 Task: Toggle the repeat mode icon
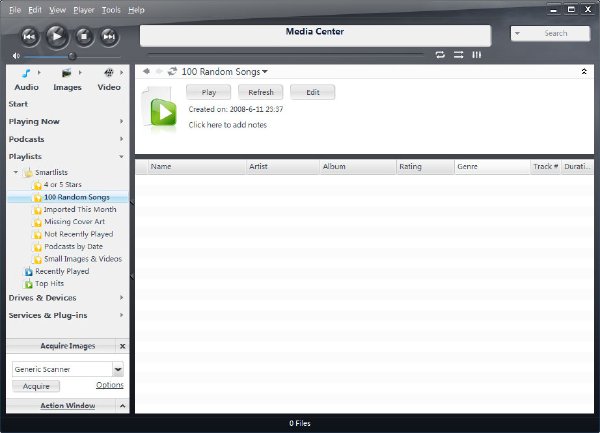pos(440,55)
